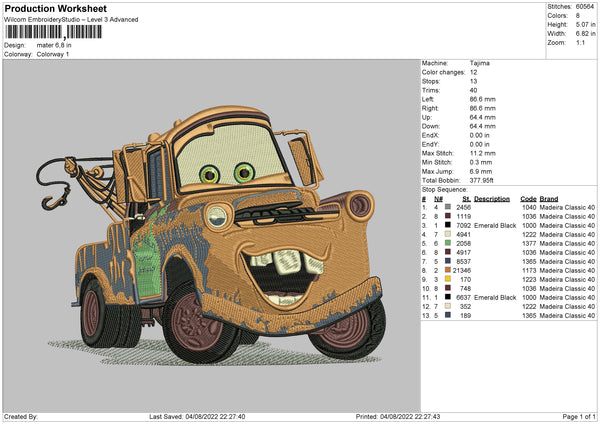The image size is (600, 424).
Task: Click the 'EndX:' label
Action: 430,135
